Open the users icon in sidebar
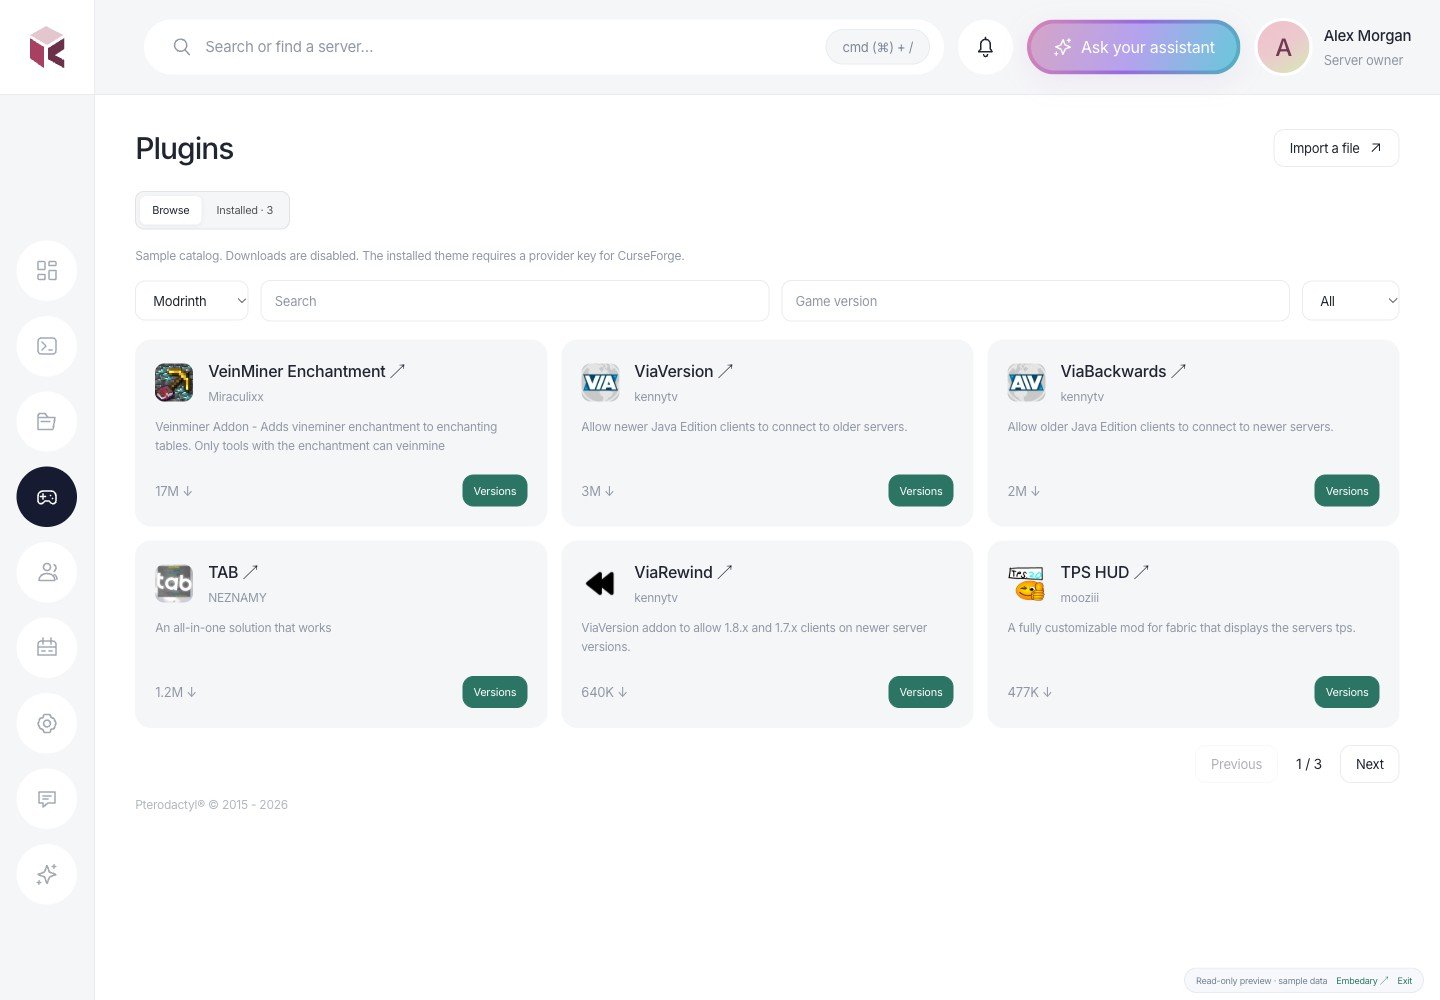Viewport: 1440px width, 1000px height. pyautogui.click(x=47, y=573)
